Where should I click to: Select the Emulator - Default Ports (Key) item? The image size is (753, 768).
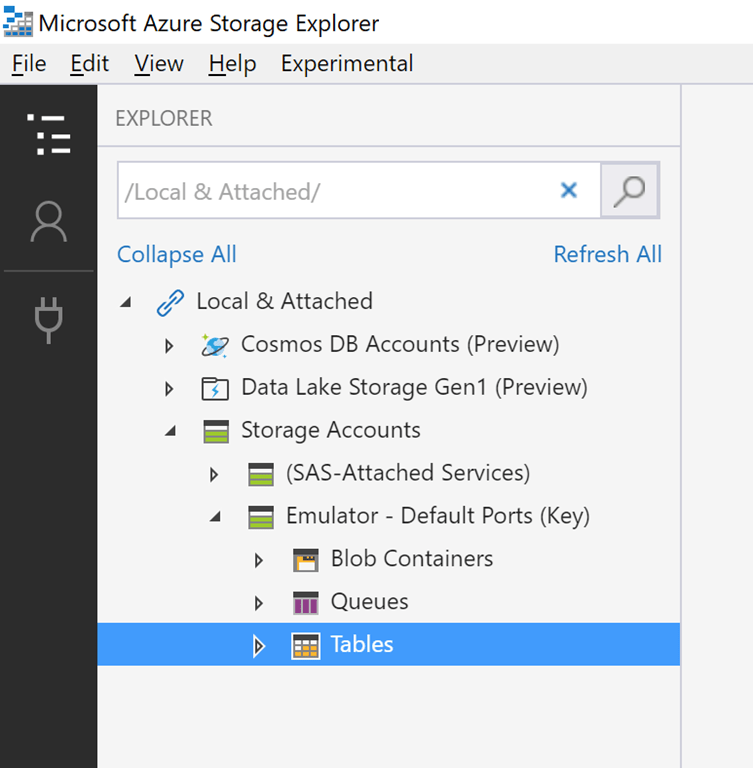pyautogui.click(x=437, y=517)
